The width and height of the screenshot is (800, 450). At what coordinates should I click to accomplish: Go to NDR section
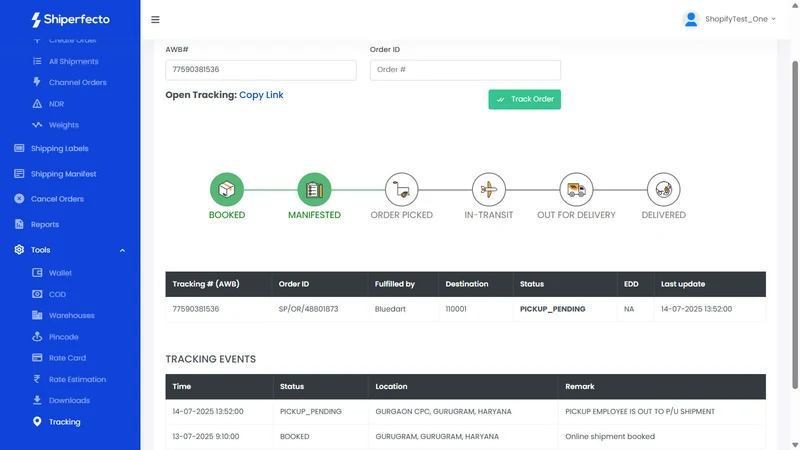tap(56, 104)
